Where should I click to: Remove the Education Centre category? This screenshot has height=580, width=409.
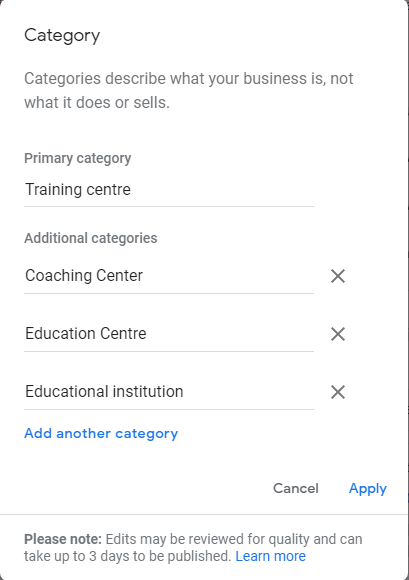338,334
